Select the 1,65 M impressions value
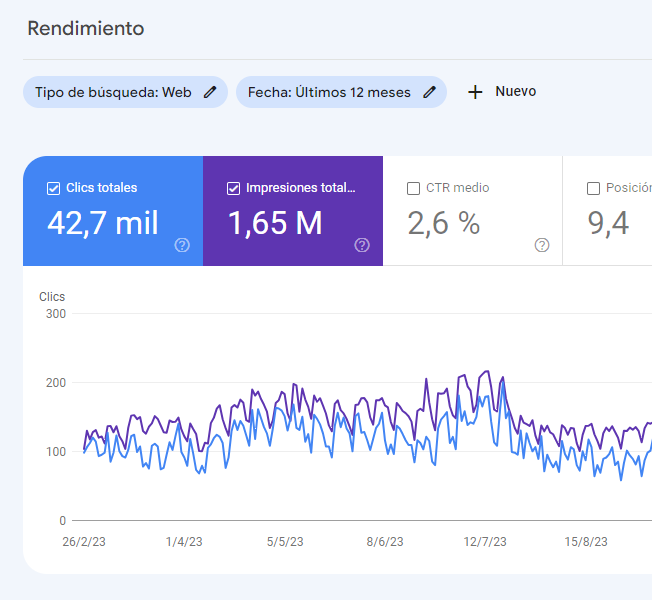Image resolution: width=652 pixels, height=600 pixels. (x=275, y=223)
